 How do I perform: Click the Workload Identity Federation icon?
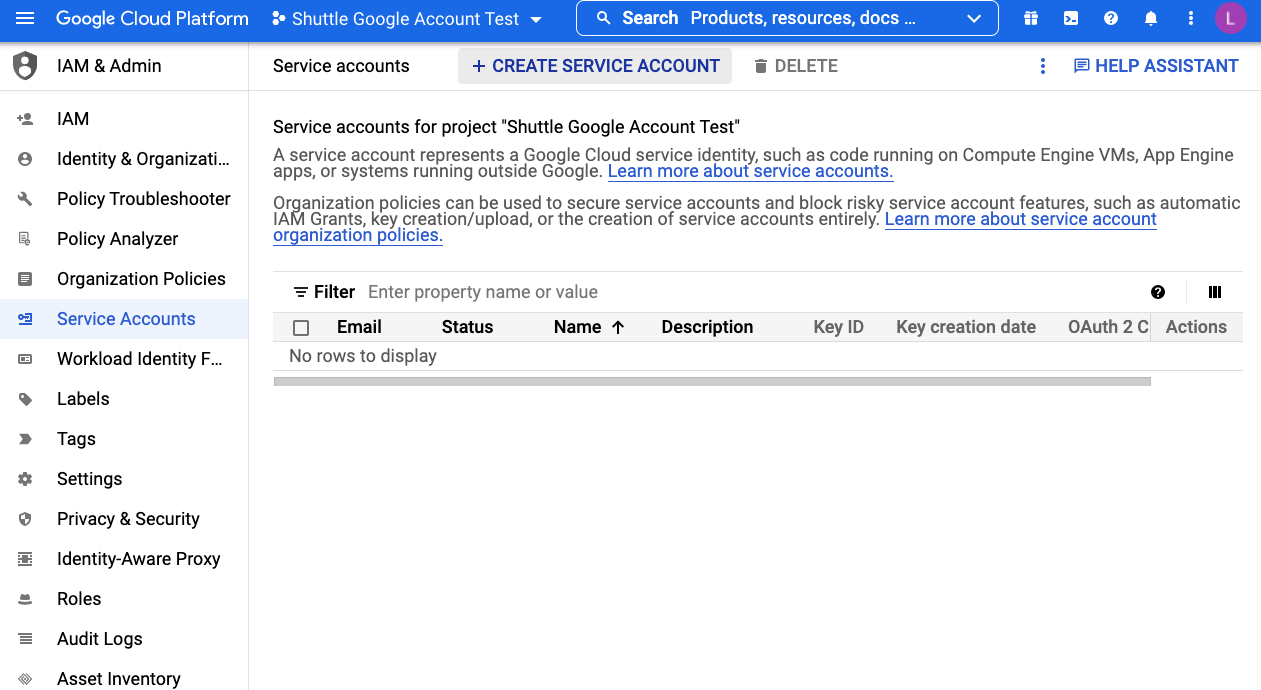pos(25,359)
